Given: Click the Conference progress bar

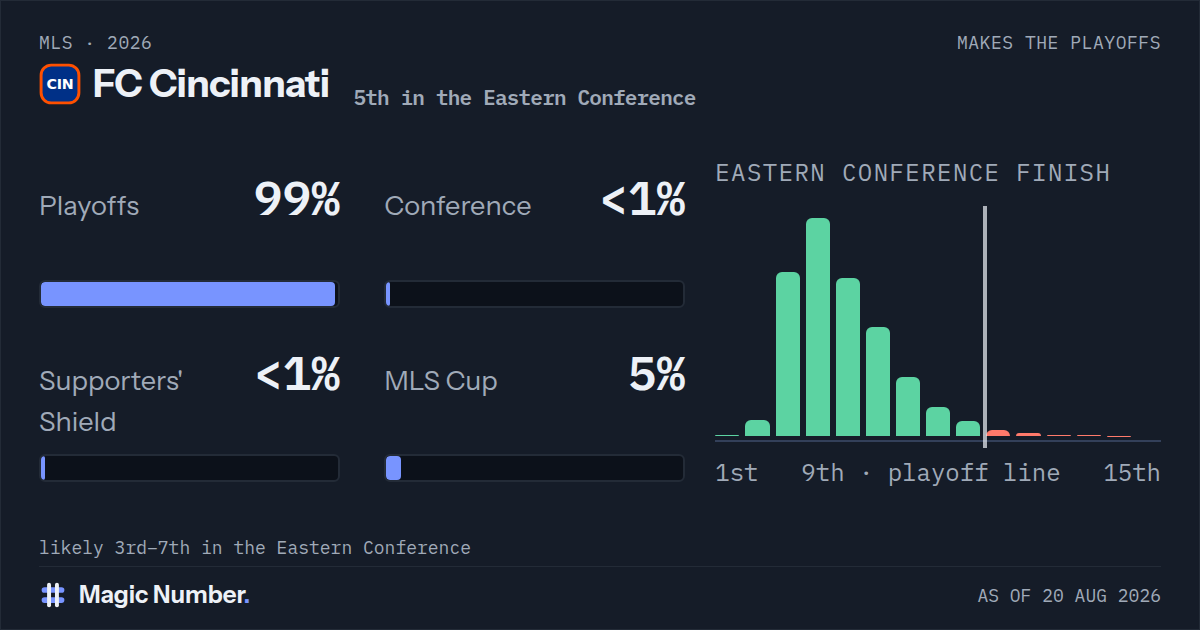Looking at the screenshot, I should 535,294.
